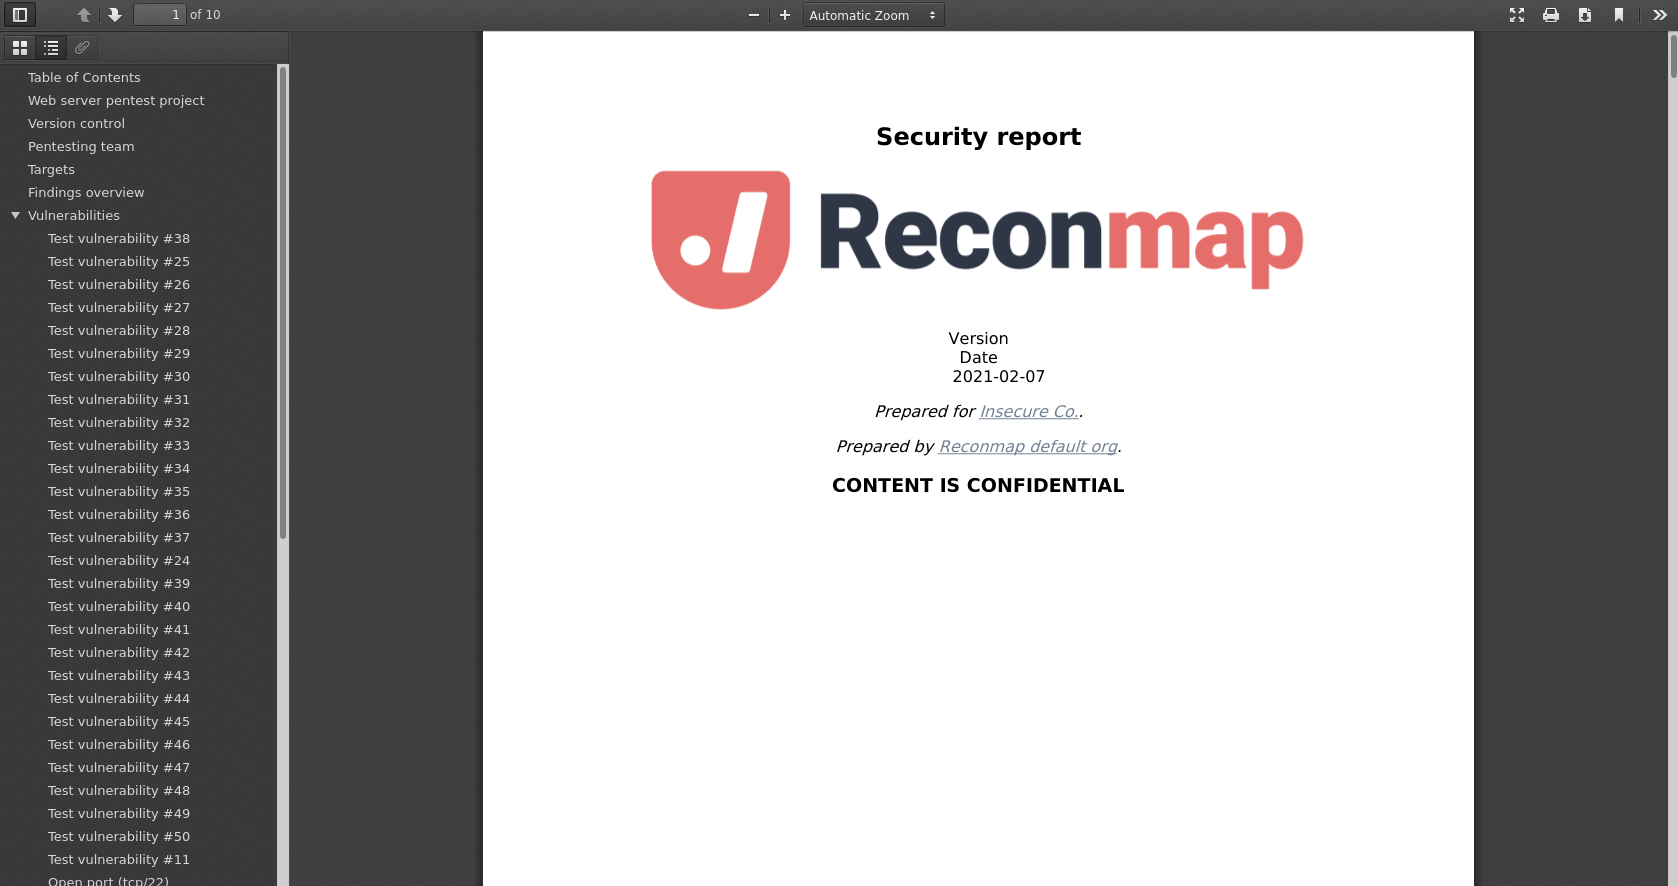Open Test vulnerability #36 entry

point(119,514)
